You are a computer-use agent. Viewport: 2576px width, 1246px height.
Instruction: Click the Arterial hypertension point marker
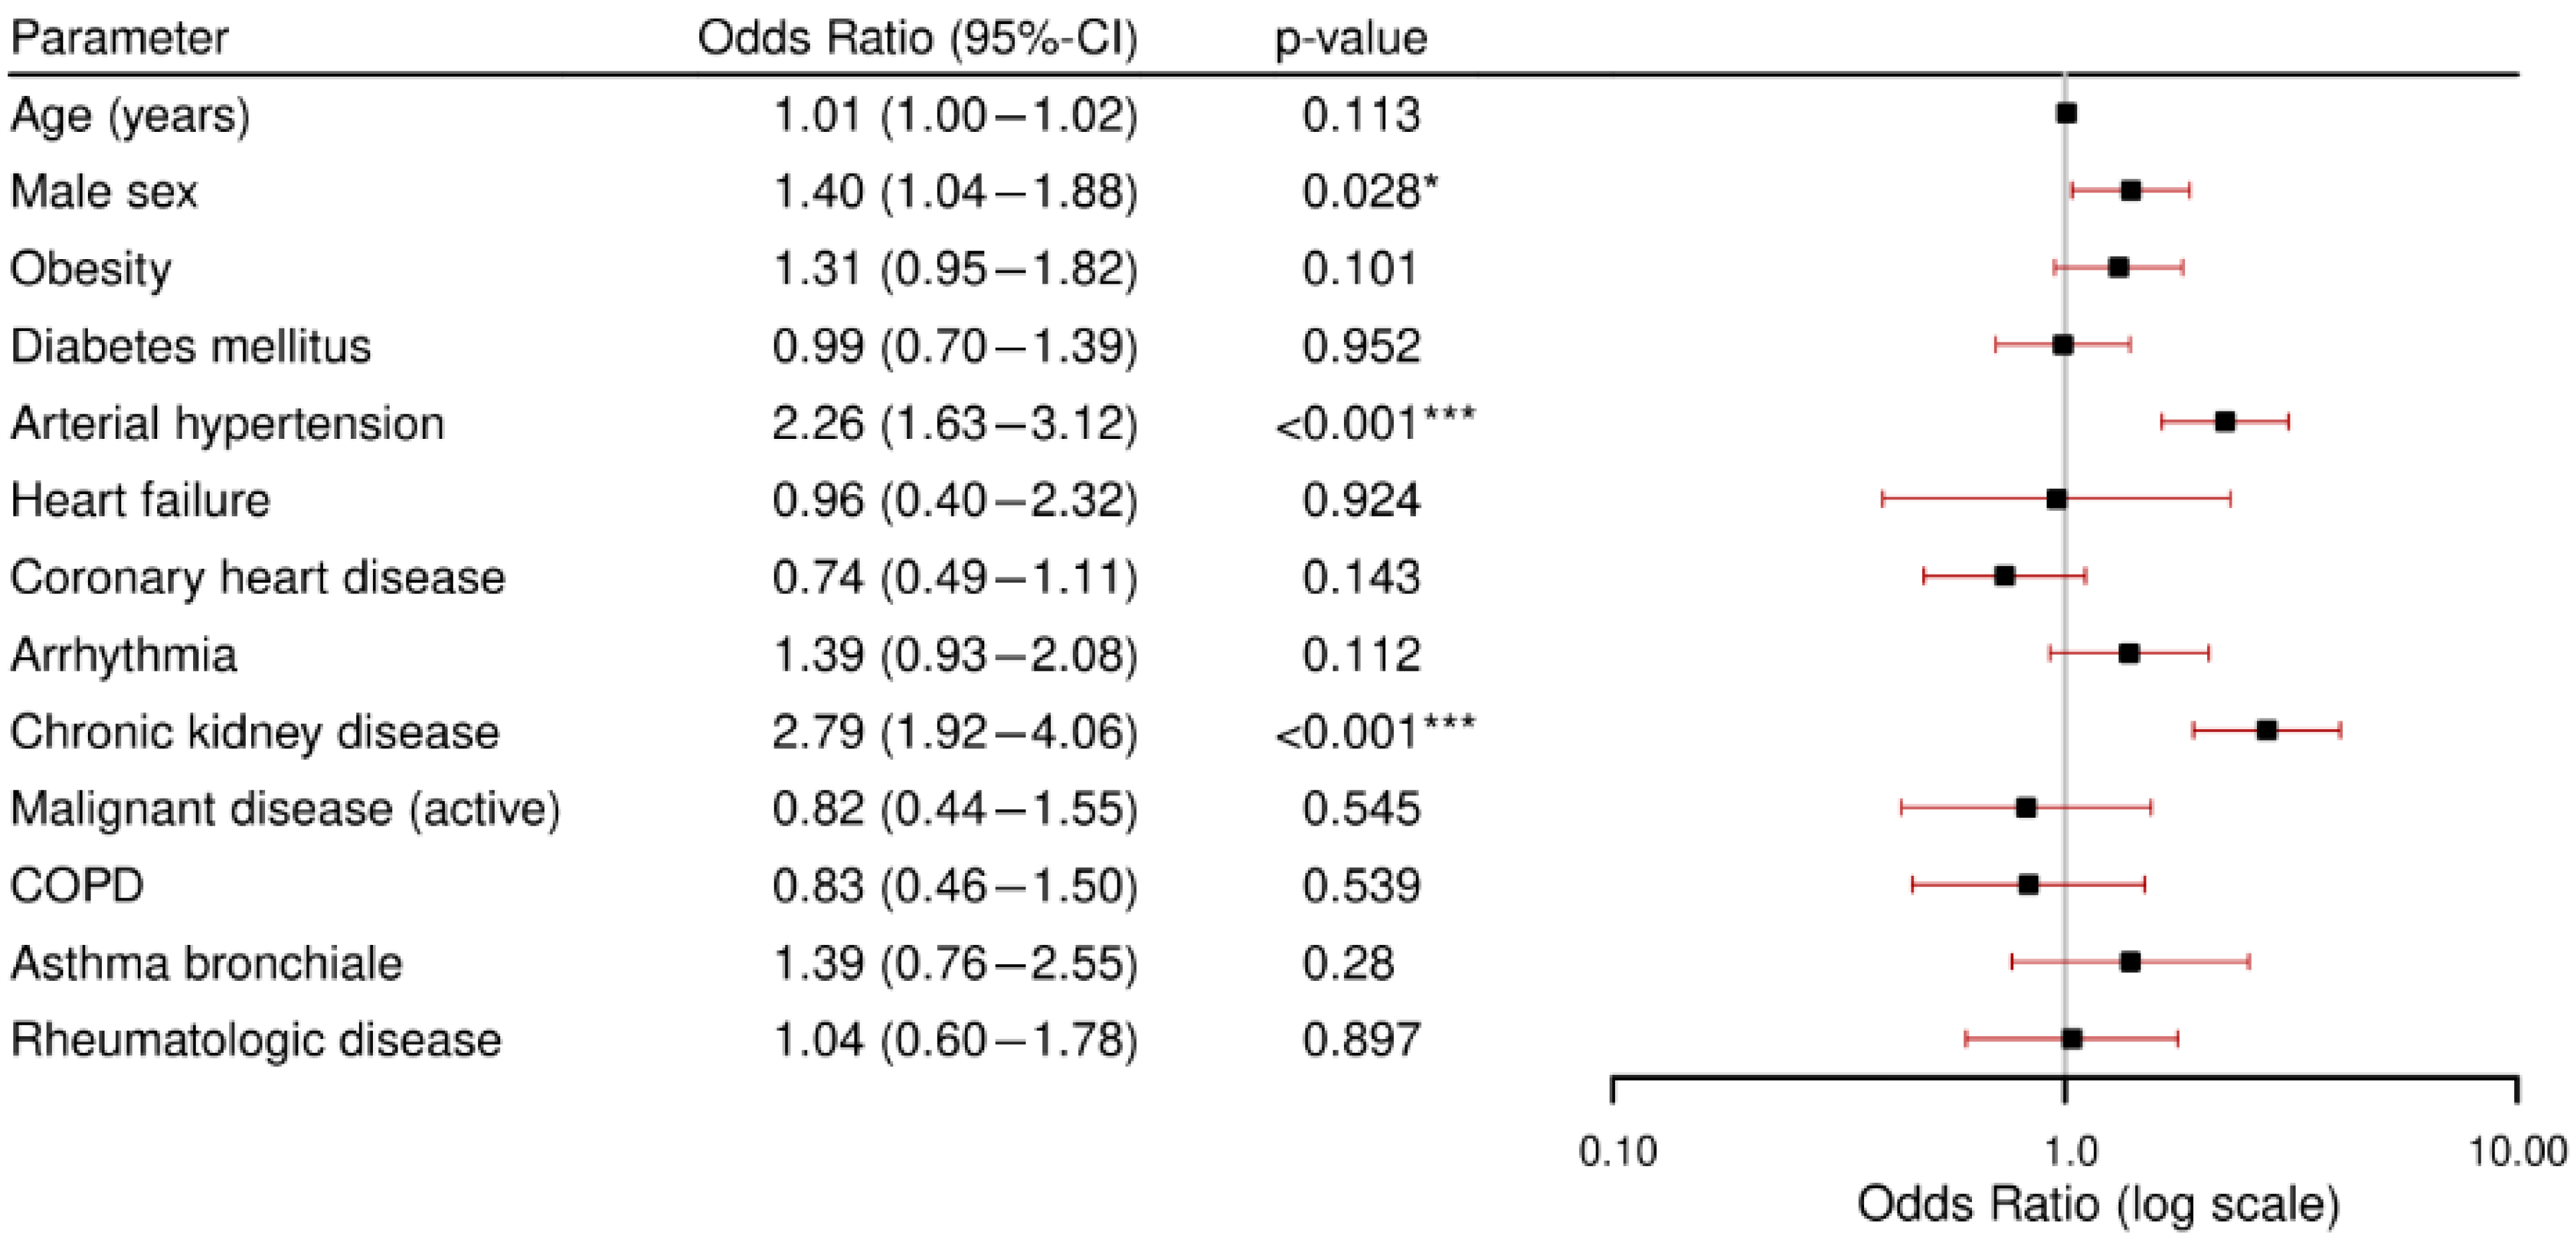tap(2225, 421)
